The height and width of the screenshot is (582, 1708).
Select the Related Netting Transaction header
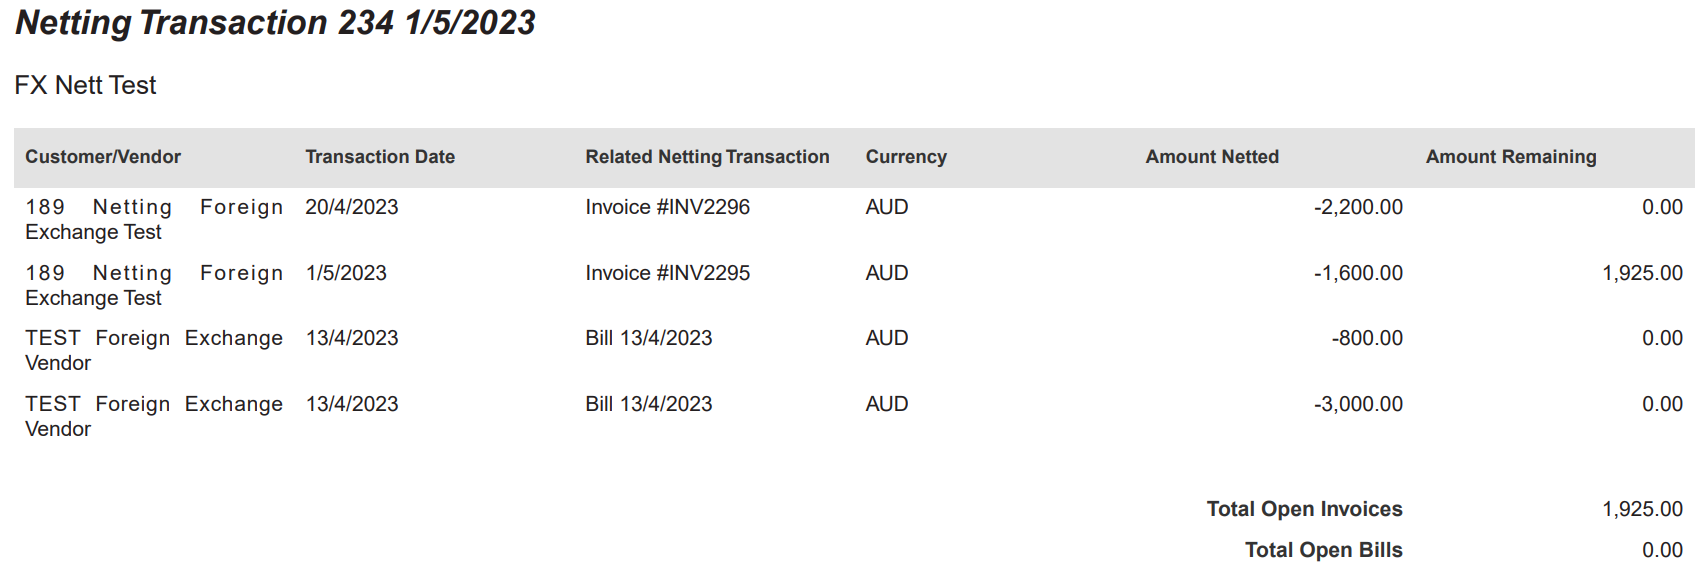pyautogui.click(x=707, y=157)
